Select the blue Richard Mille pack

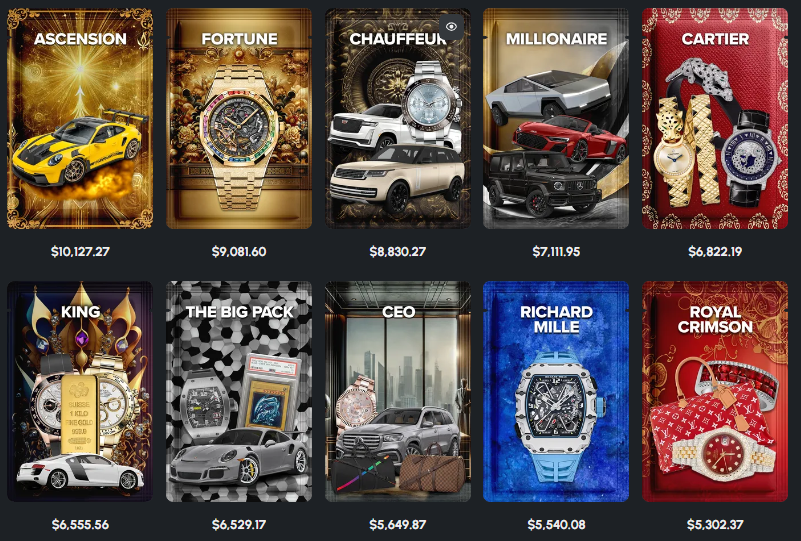coord(556,391)
